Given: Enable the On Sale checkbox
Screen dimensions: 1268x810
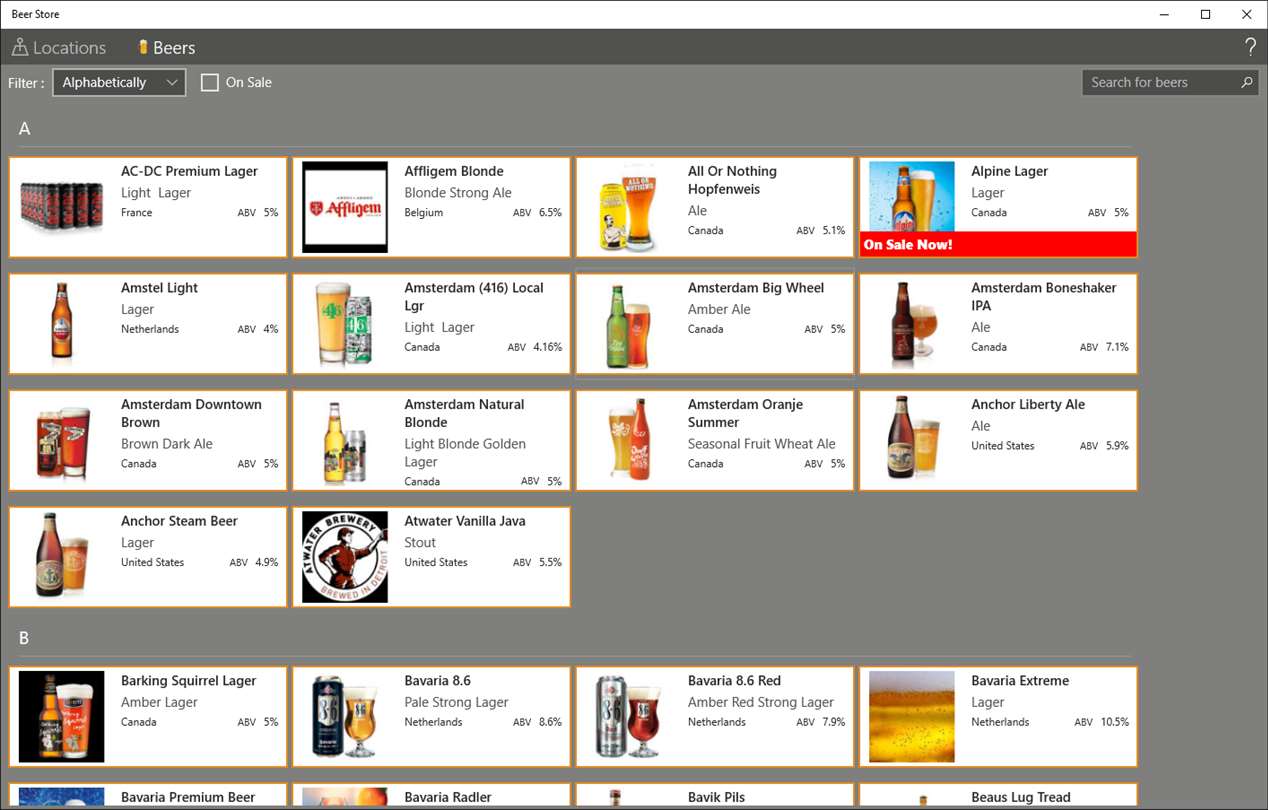Looking at the screenshot, I should (x=210, y=82).
